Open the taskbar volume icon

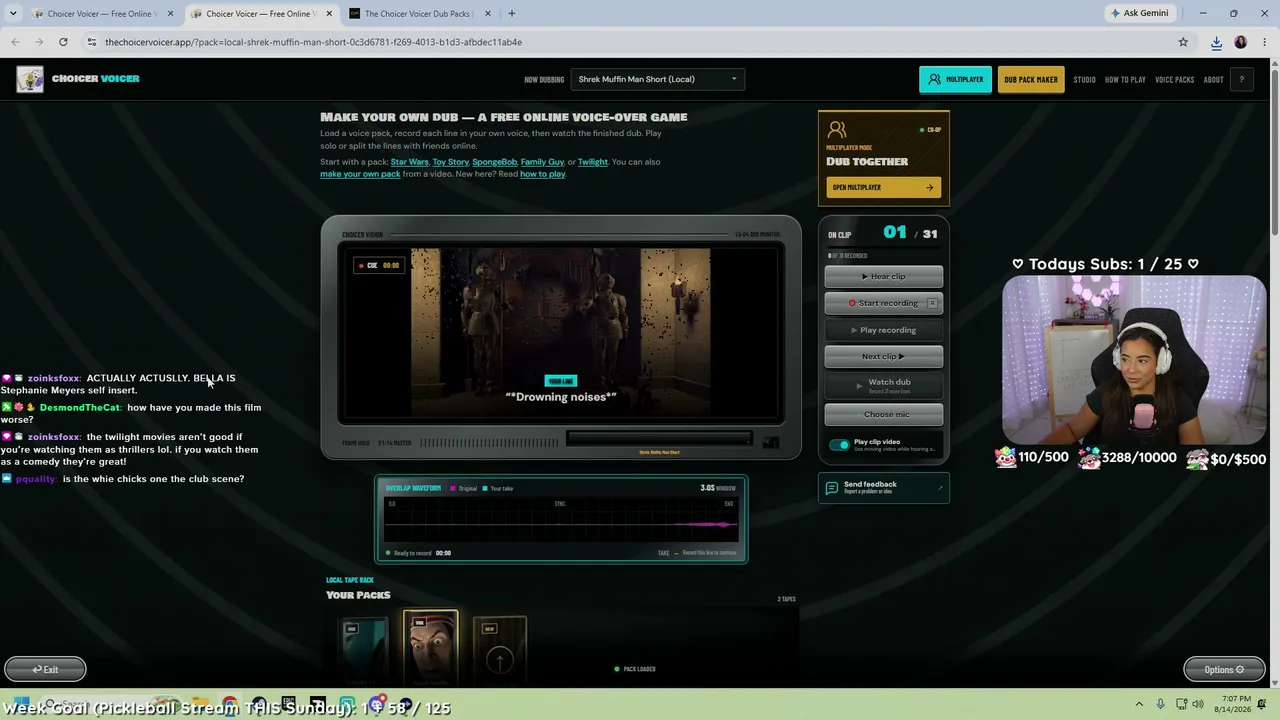1199,704
